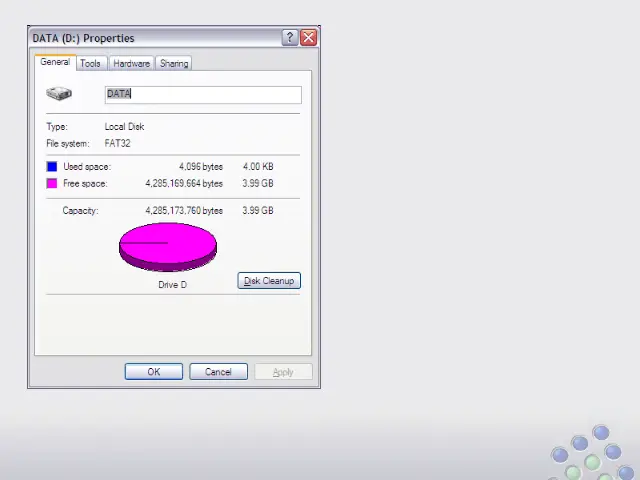Switch to the General tab

55,62
